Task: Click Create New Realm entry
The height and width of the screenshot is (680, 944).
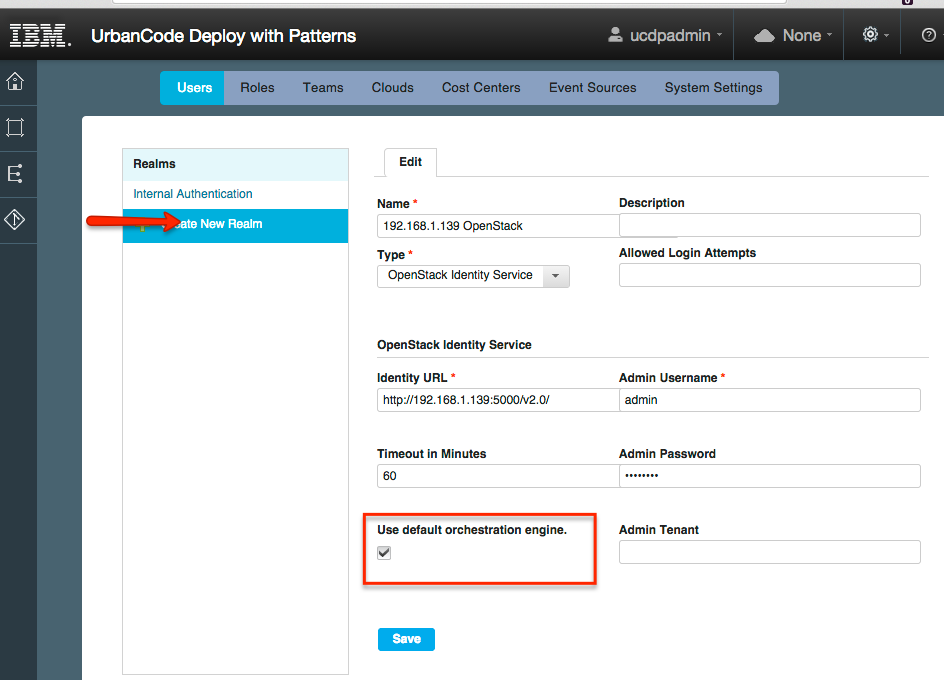Action: [x=235, y=225]
